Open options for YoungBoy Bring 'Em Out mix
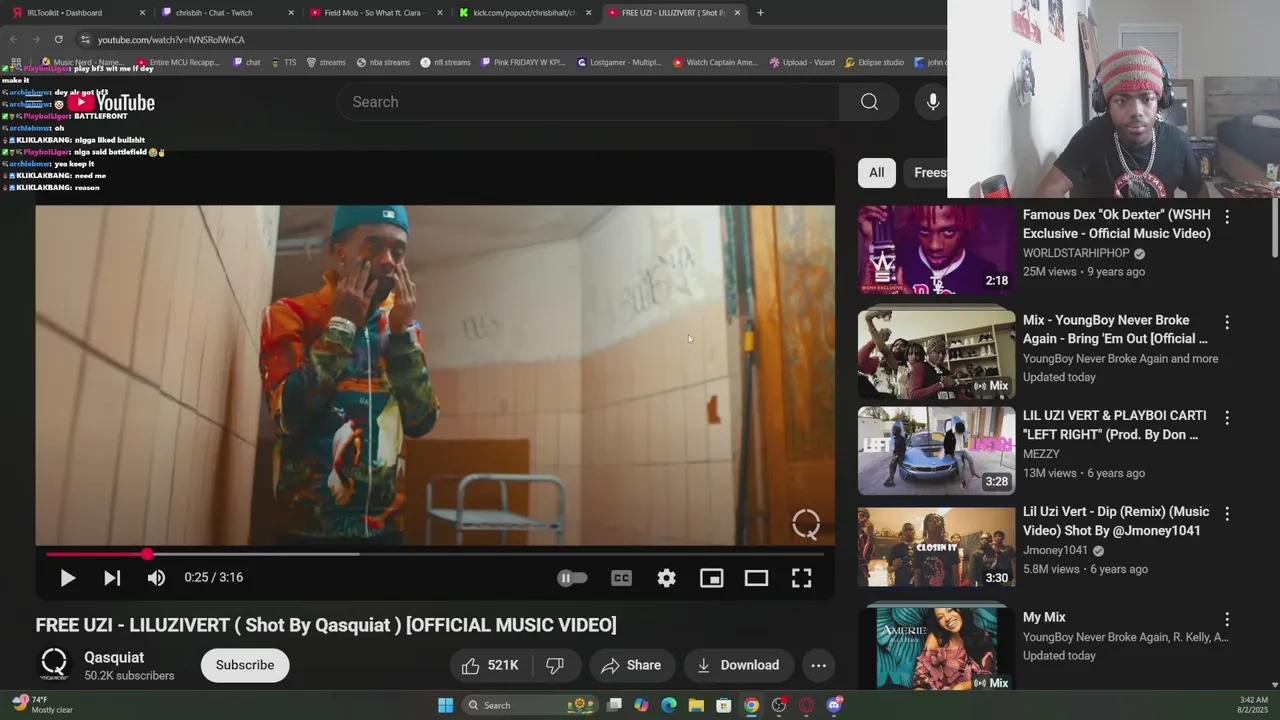 tap(1227, 322)
